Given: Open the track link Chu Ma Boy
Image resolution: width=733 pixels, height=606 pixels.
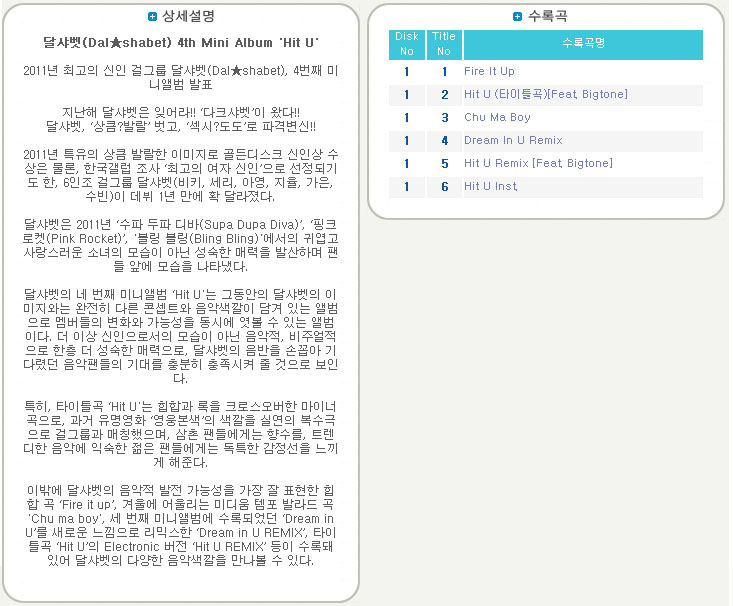Looking at the screenshot, I should [x=497, y=117].
